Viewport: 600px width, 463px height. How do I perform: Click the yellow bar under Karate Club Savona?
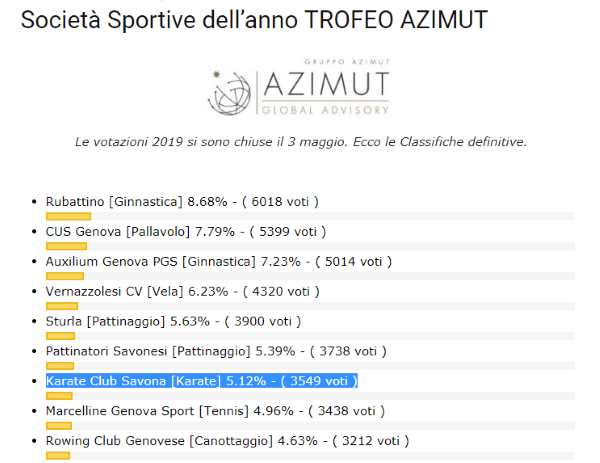(59, 396)
